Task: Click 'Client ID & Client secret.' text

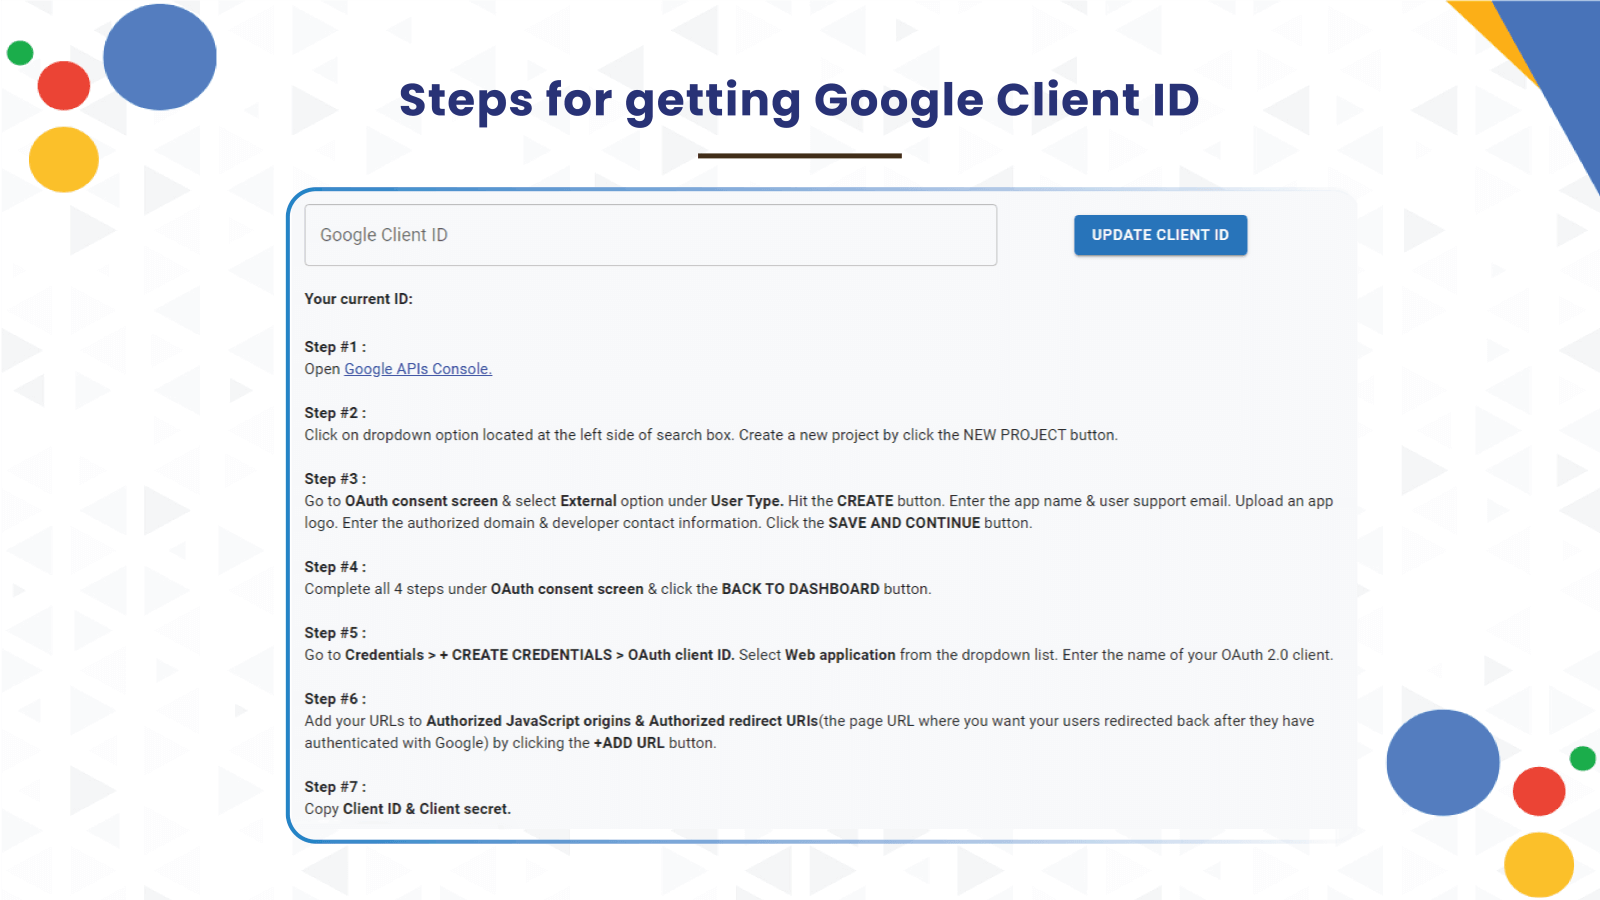Action: coord(427,809)
